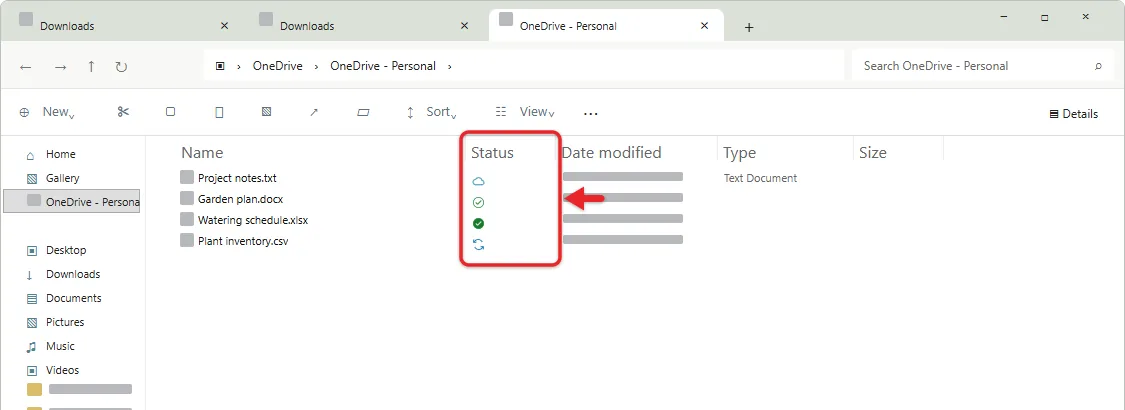Click the solid green check for Watering schedule.xlsx
The height and width of the screenshot is (410, 1125).
point(479,223)
